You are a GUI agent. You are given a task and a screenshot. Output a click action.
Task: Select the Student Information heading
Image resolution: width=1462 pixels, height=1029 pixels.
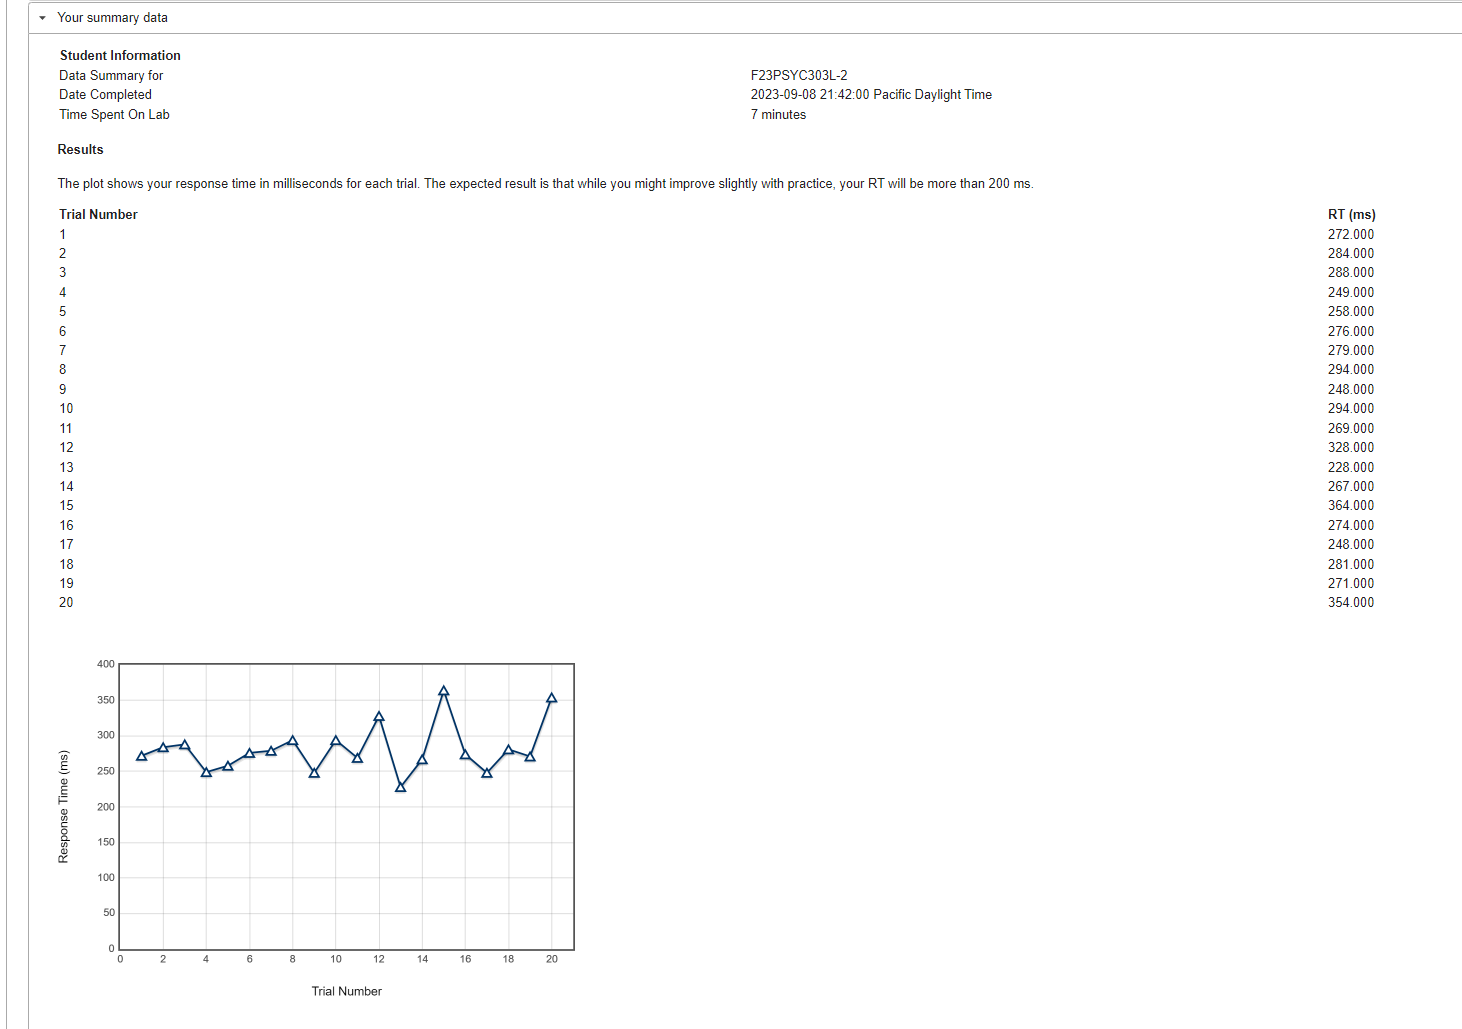(x=120, y=56)
